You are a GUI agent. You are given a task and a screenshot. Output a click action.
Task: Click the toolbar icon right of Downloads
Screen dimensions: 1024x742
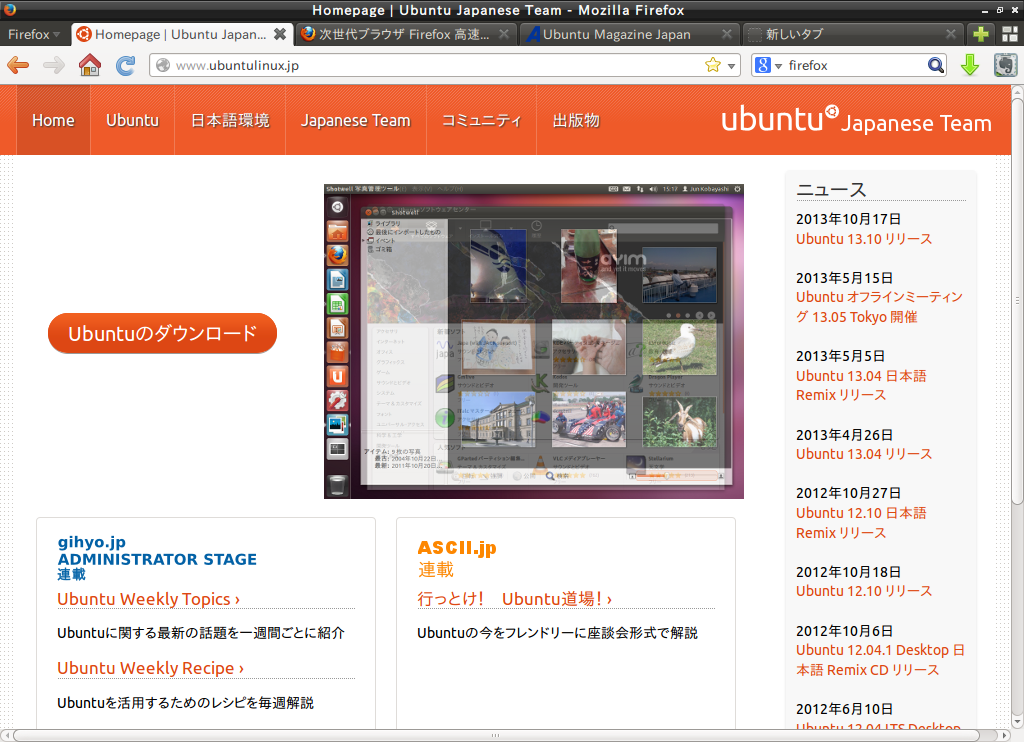[x=1006, y=65]
